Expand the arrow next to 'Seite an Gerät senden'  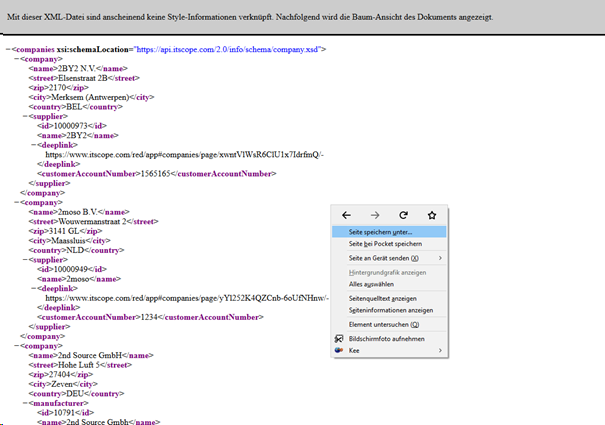[x=440, y=258]
